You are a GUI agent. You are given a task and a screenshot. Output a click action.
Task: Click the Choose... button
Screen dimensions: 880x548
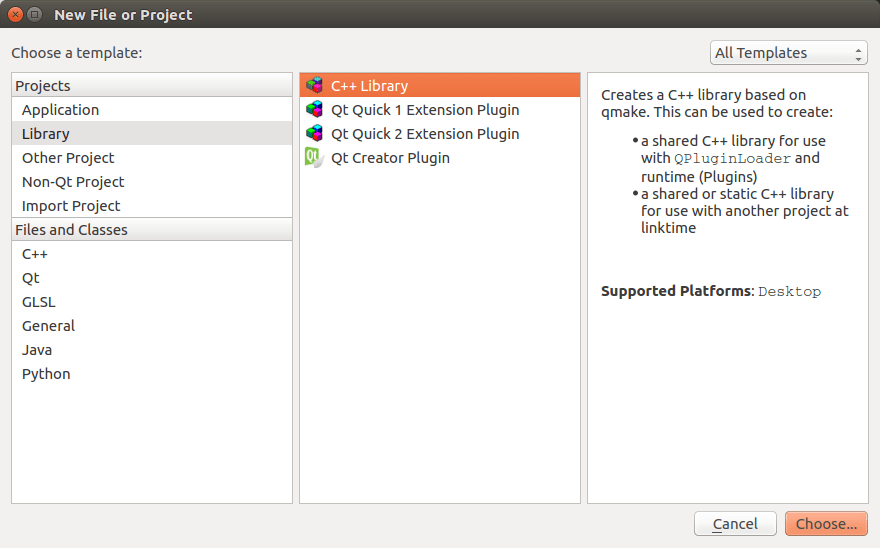[x=826, y=524]
